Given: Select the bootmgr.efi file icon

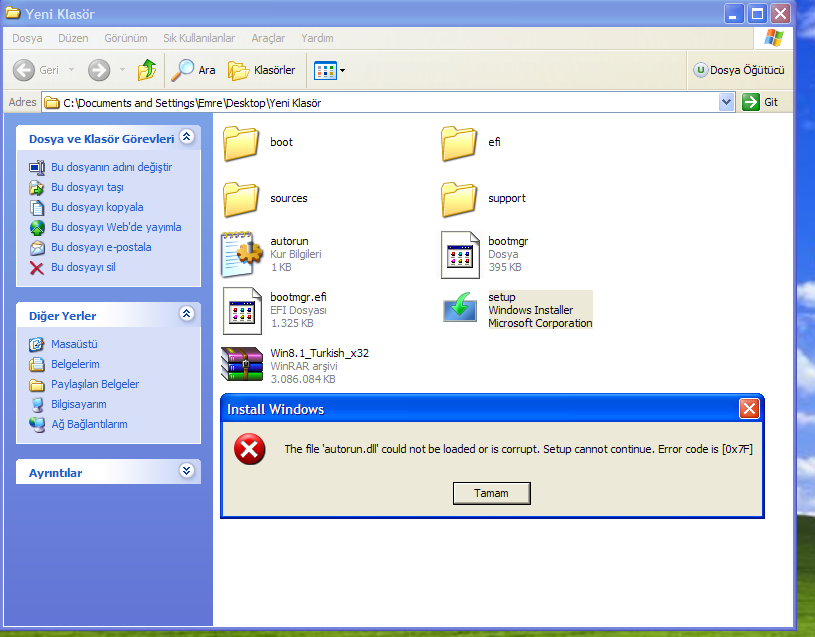Looking at the screenshot, I should pos(242,311).
